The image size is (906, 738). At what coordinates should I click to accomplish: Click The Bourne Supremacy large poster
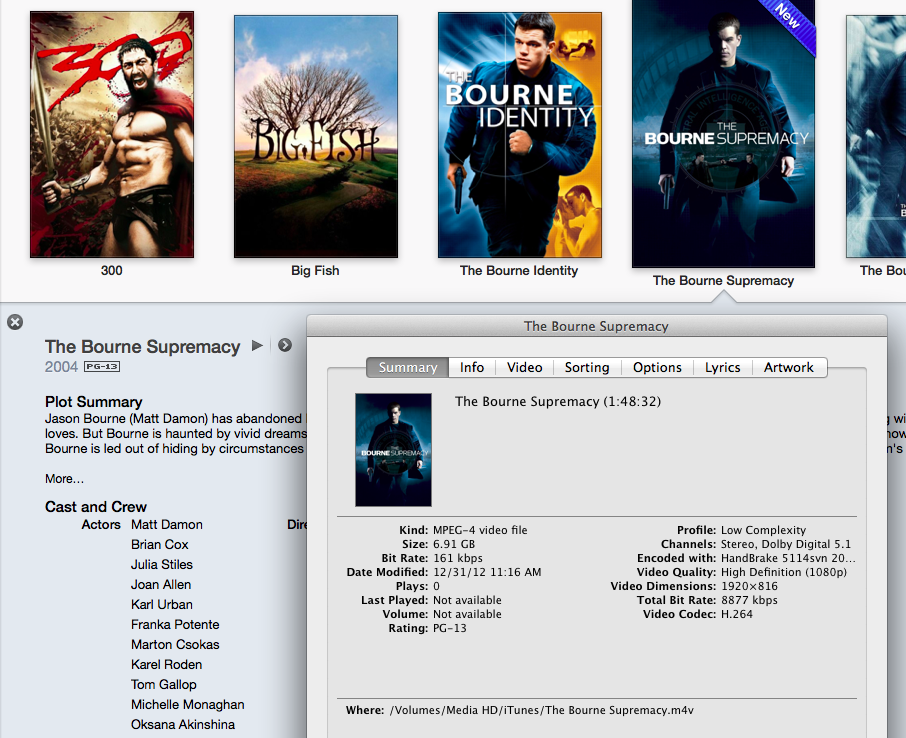(723, 133)
